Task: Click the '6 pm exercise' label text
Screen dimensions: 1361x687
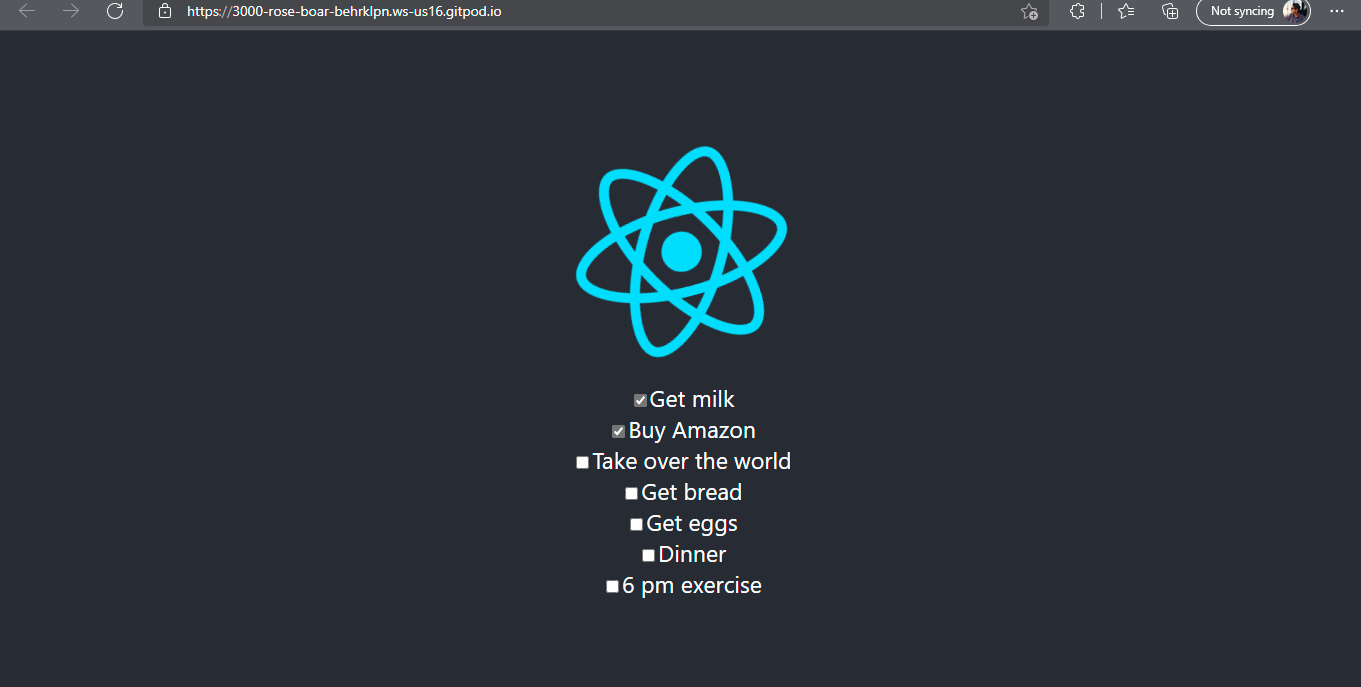Action: coord(692,586)
